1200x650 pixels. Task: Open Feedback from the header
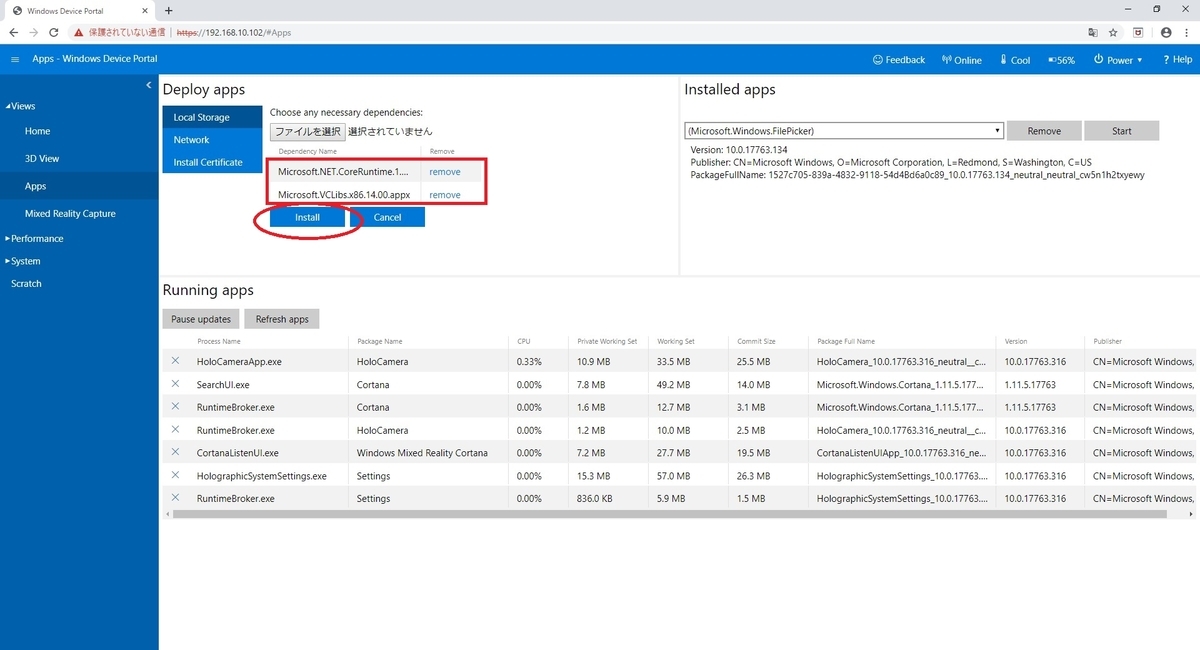(899, 60)
